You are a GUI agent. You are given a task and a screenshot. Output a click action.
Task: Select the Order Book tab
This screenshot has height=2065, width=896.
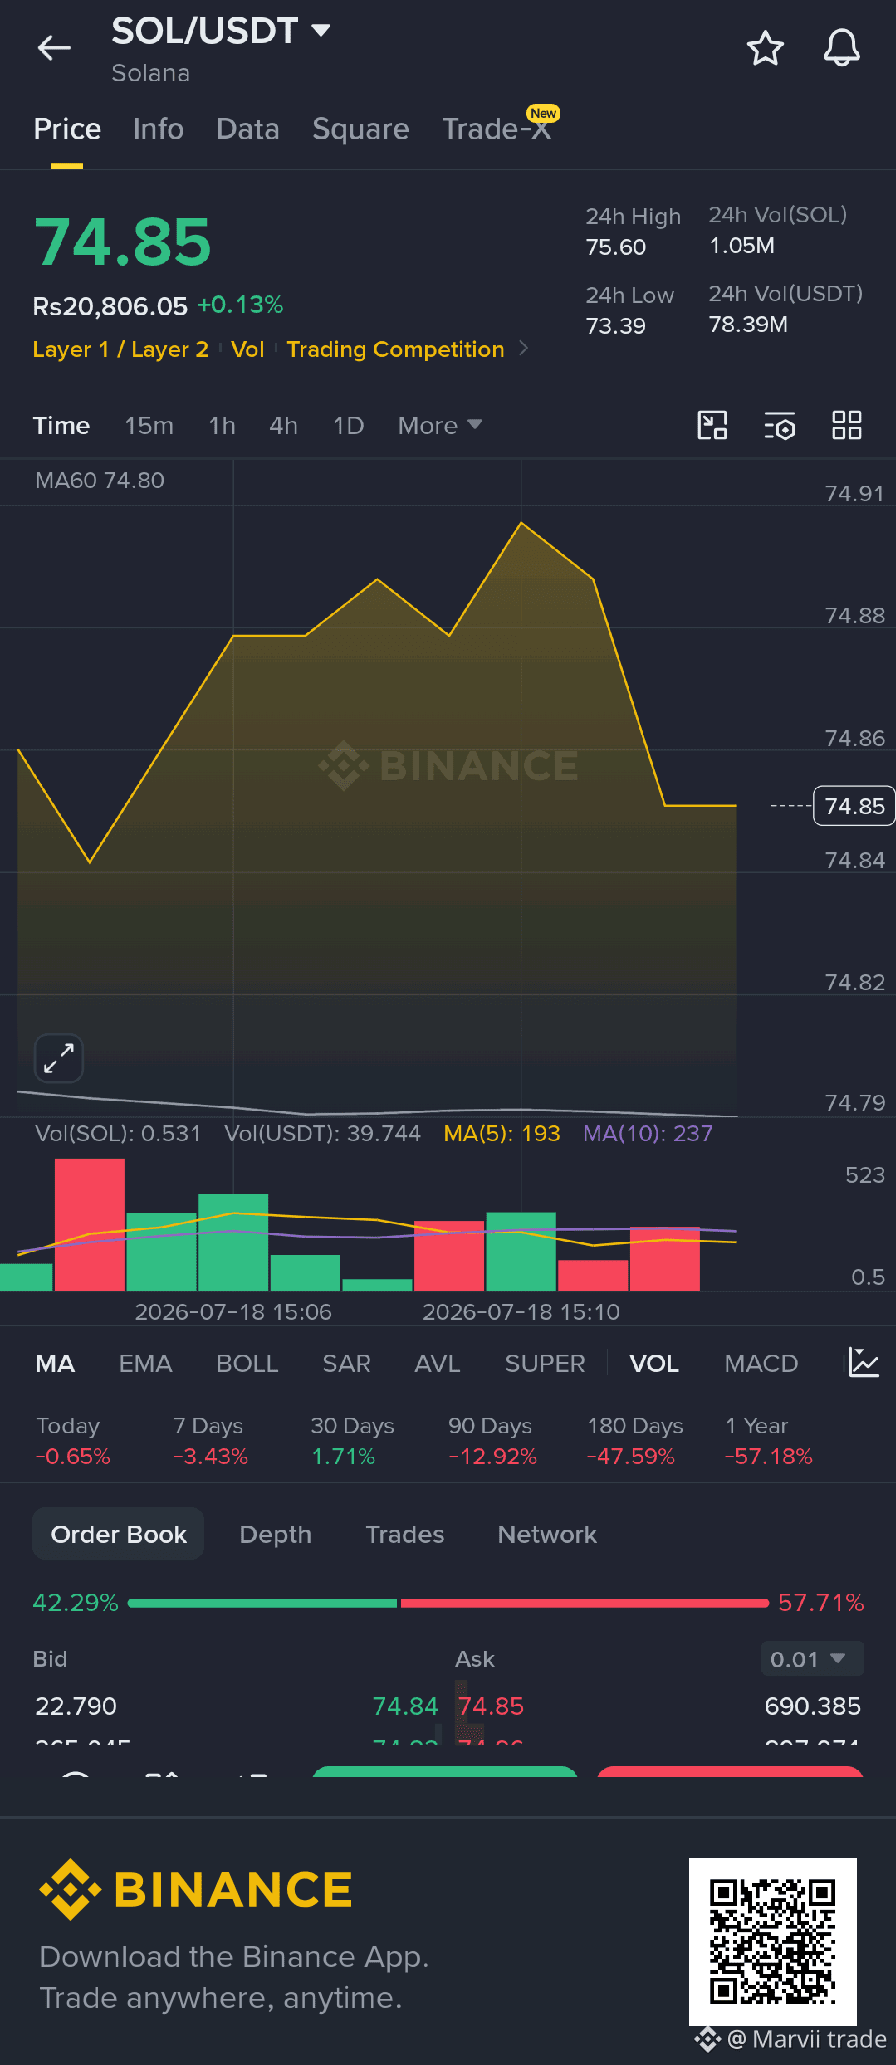pos(118,1534)
